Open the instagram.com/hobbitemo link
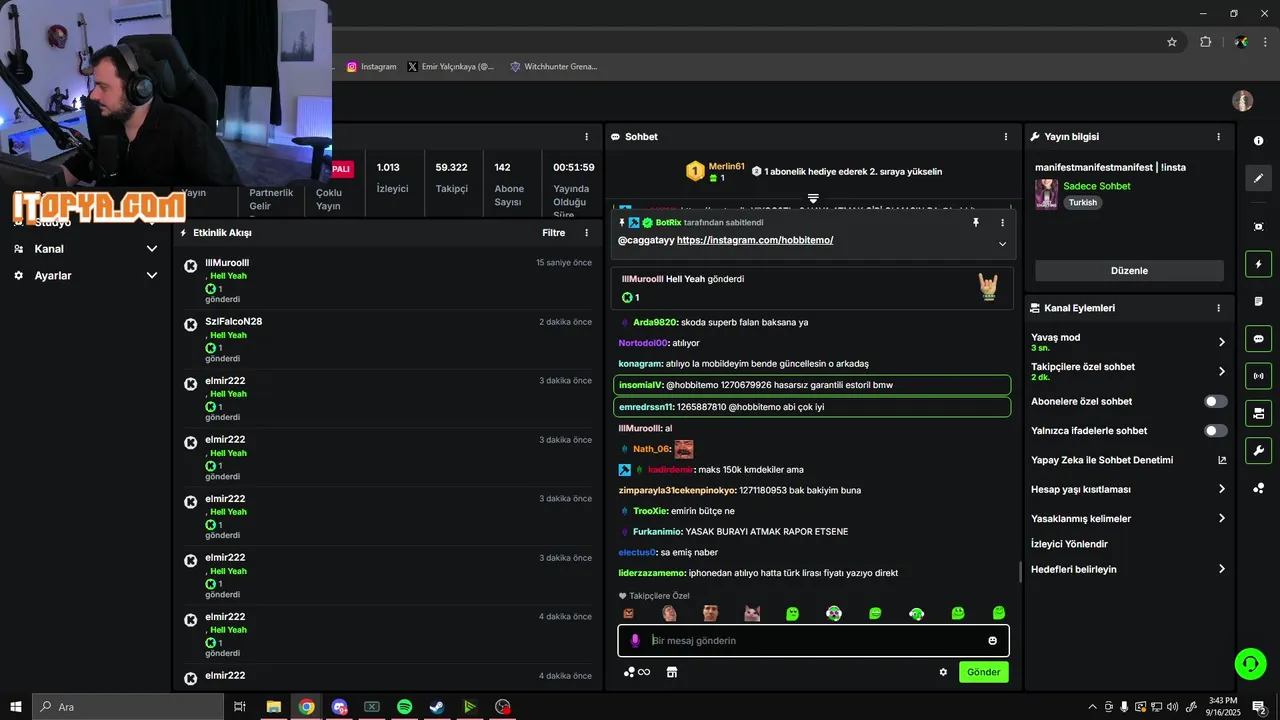The height and width of the screenshot is (720, 1280). click(755, 241)
